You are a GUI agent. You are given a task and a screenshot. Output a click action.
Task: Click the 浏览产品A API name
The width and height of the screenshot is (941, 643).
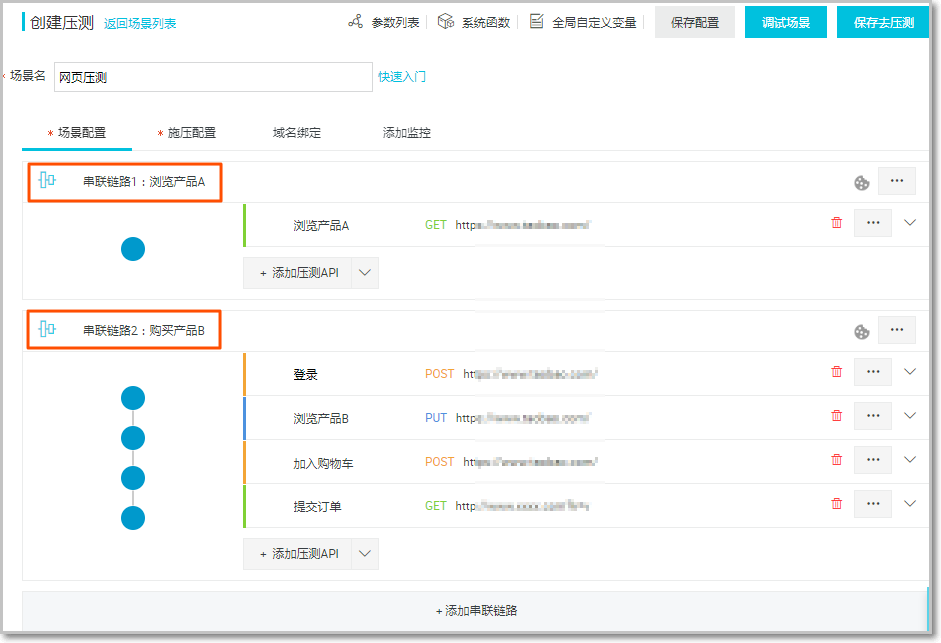321,225
